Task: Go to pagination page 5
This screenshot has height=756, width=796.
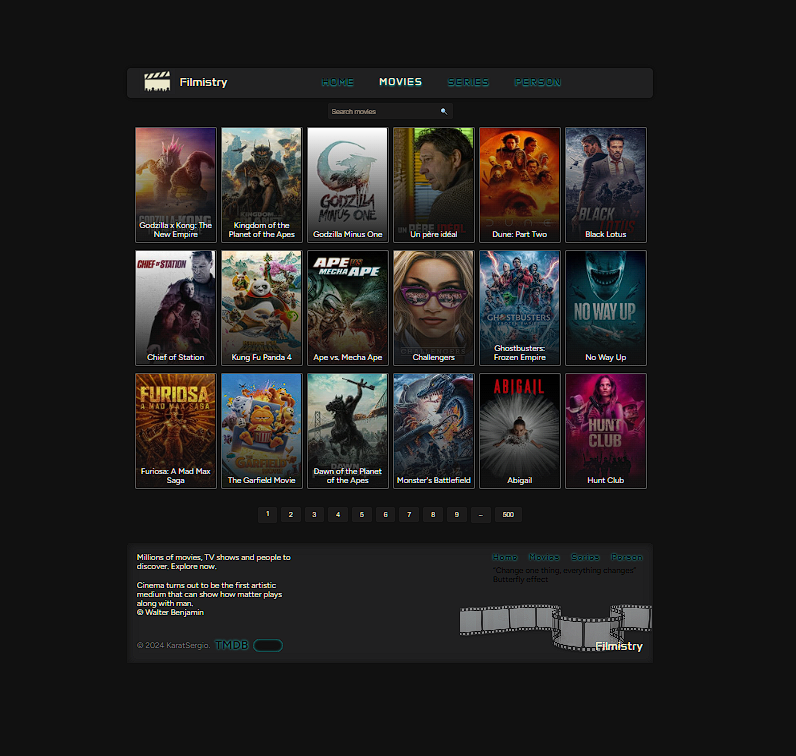Action: coord(362,514)
